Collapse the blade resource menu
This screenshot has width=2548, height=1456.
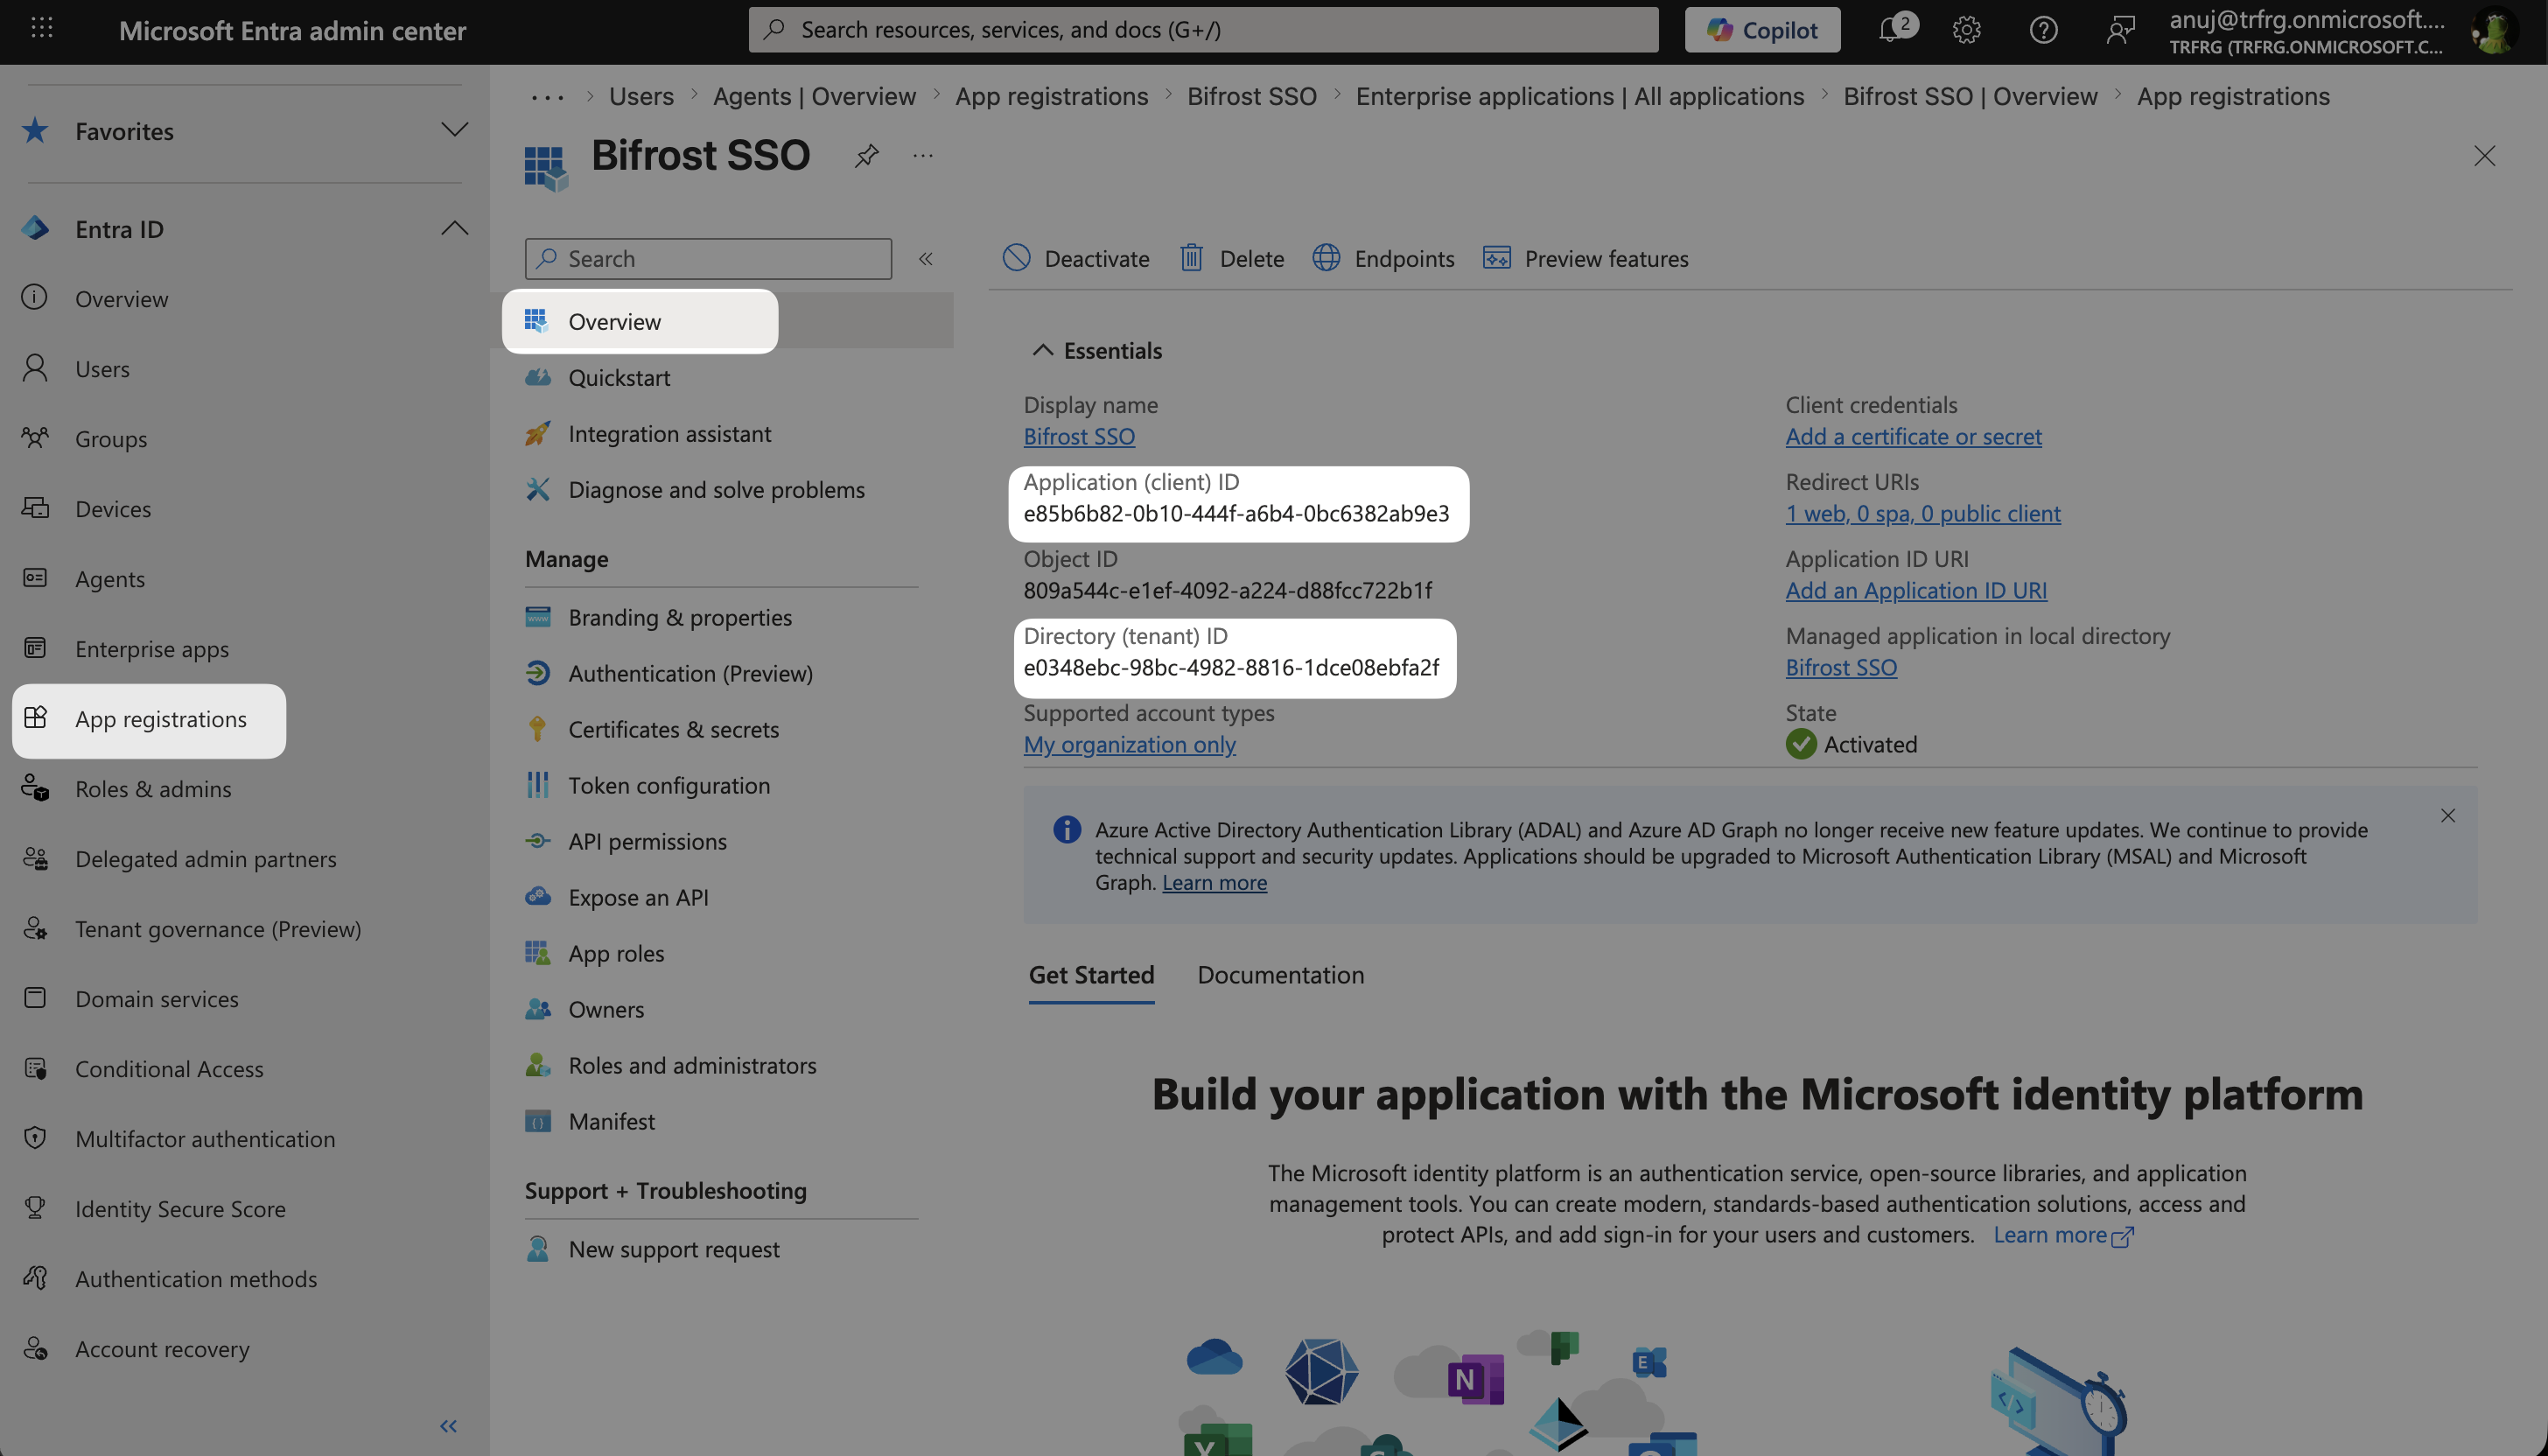point(926,259)
